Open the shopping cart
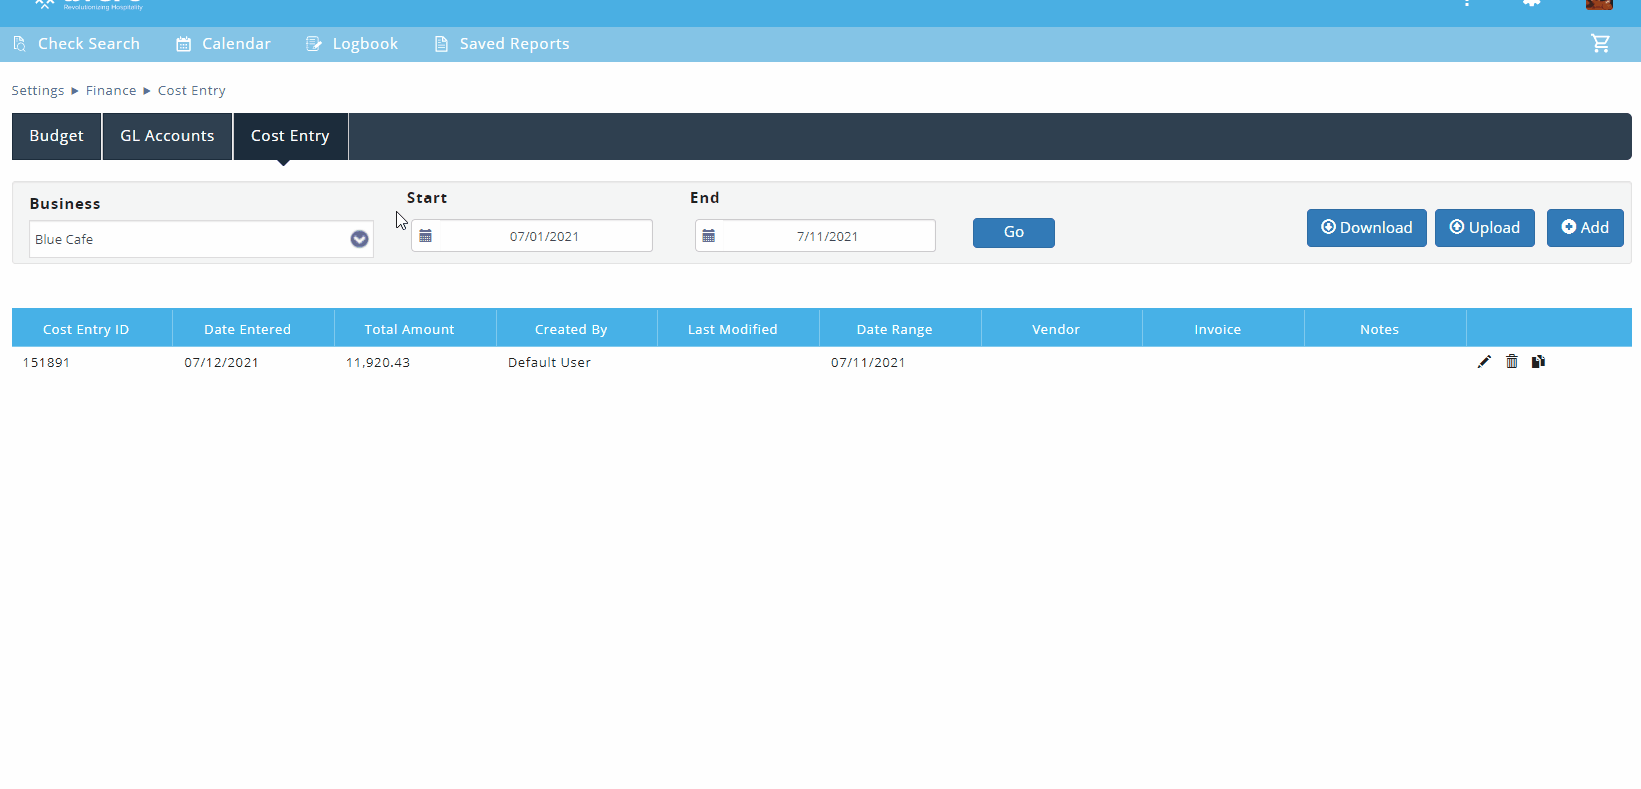 coord(1600,44)
